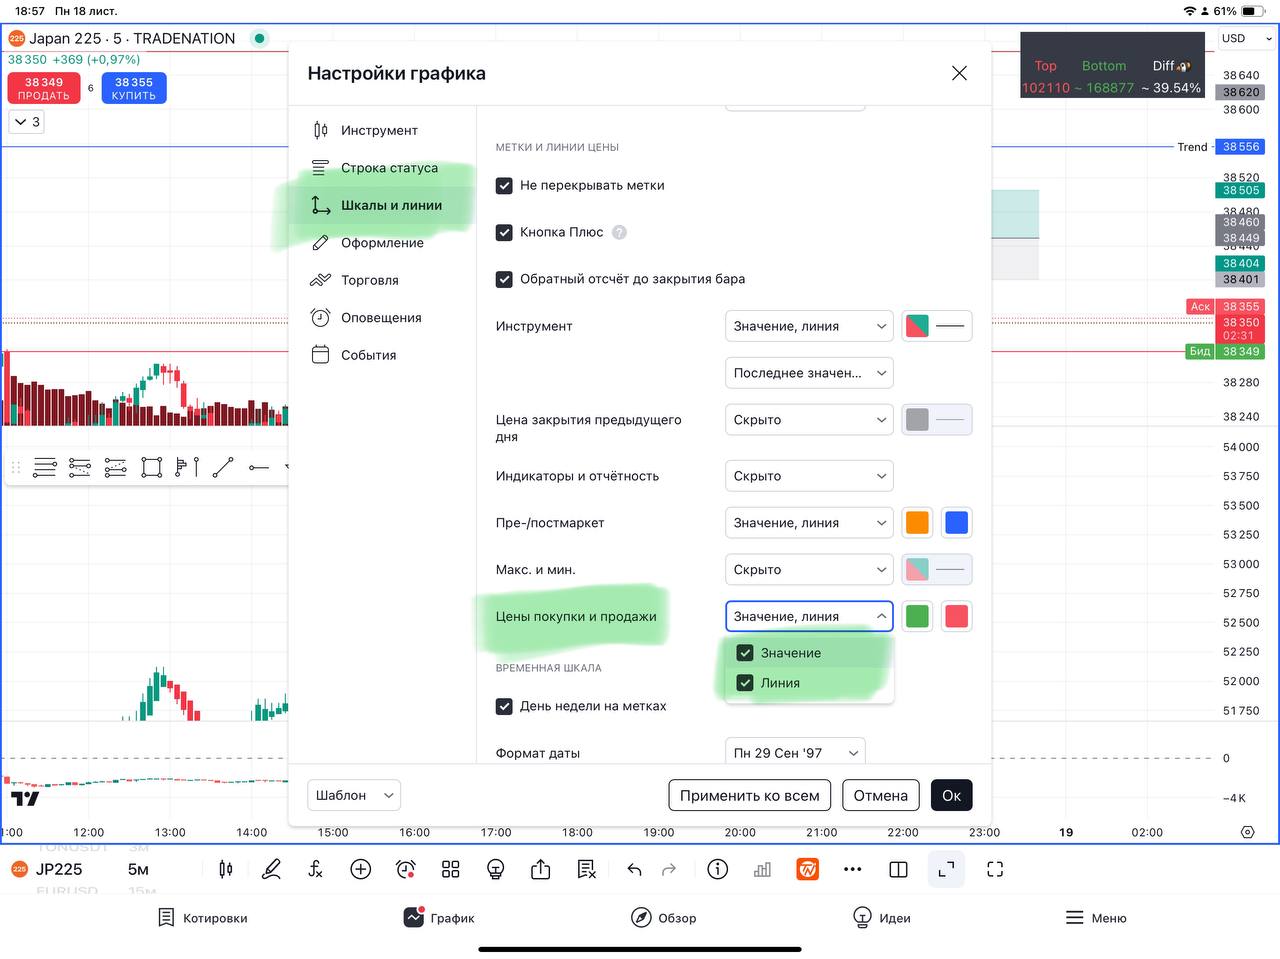This screenshot has width=1280, height=959.
Task: Click the red 'Продать' sell button
Action: pos(44,88)
